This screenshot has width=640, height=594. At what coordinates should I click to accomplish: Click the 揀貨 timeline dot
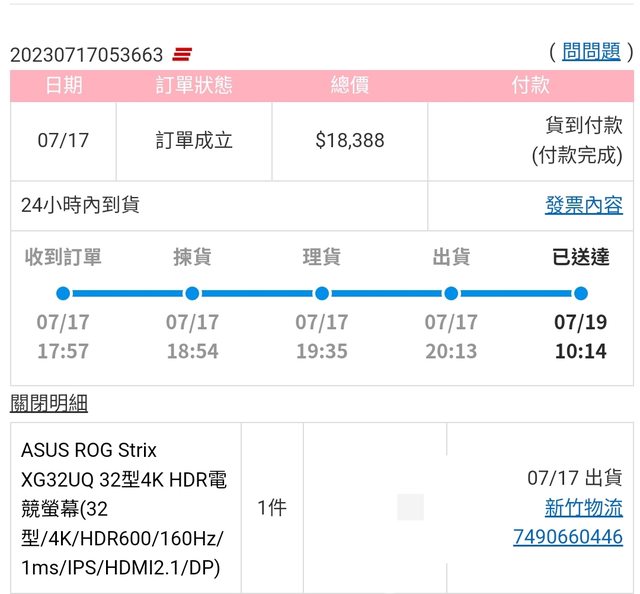coord(192,293)
